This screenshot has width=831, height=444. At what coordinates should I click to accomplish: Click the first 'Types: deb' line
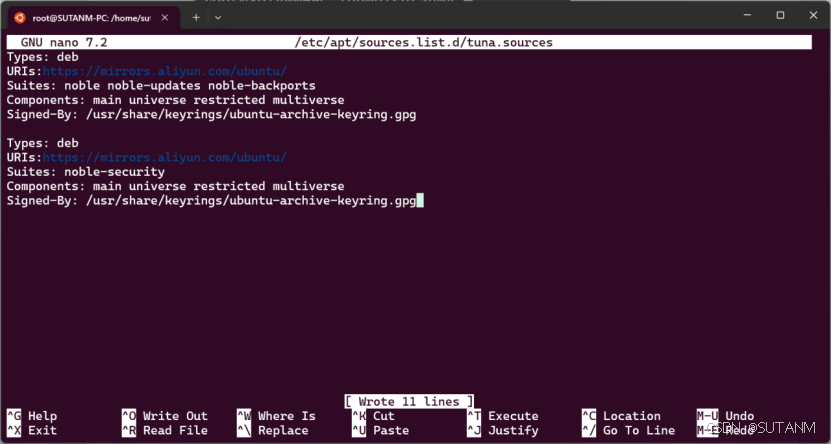point(42,57)
